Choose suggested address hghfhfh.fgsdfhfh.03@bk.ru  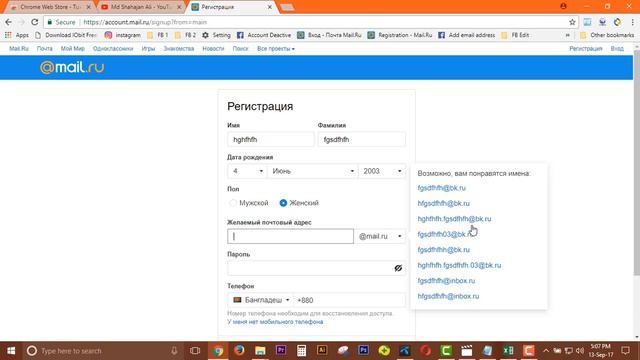(x=459, y=265)
